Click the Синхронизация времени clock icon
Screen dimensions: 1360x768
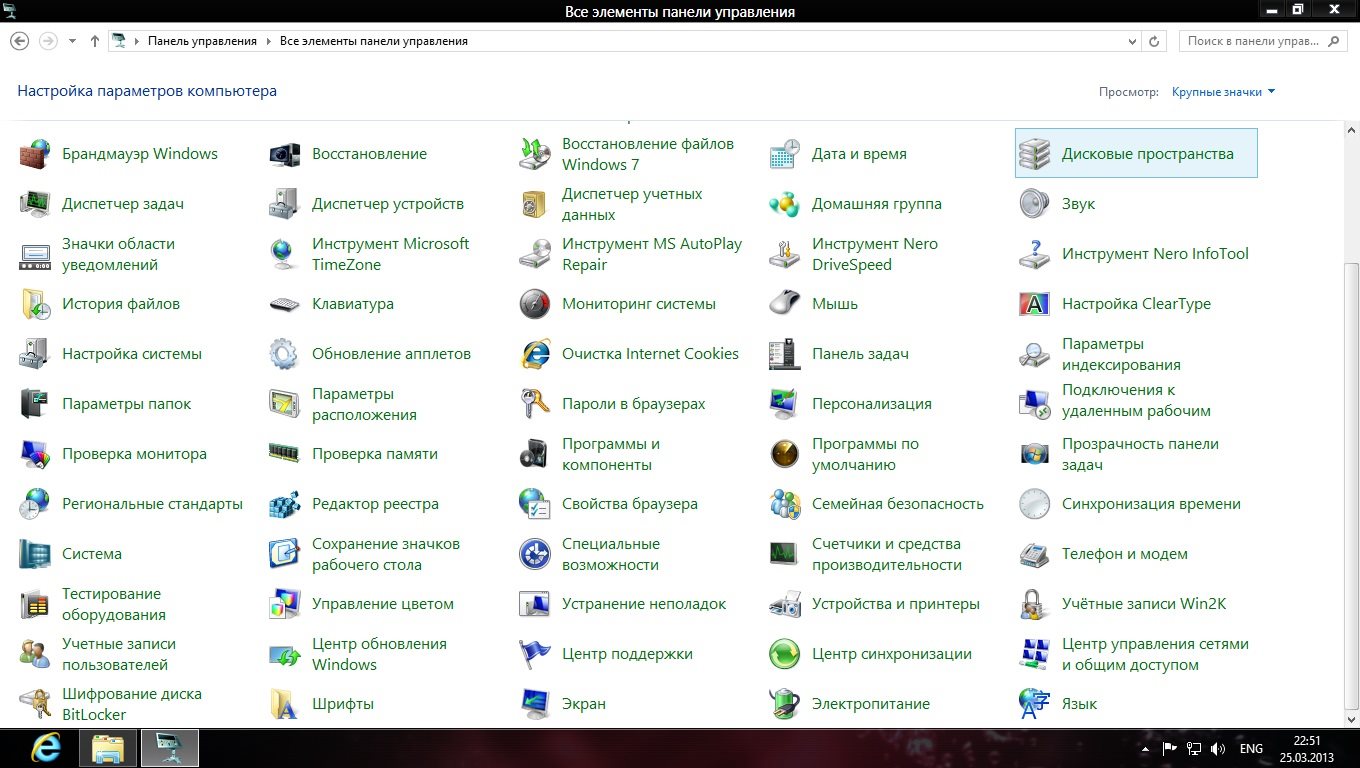(1035, 504)
